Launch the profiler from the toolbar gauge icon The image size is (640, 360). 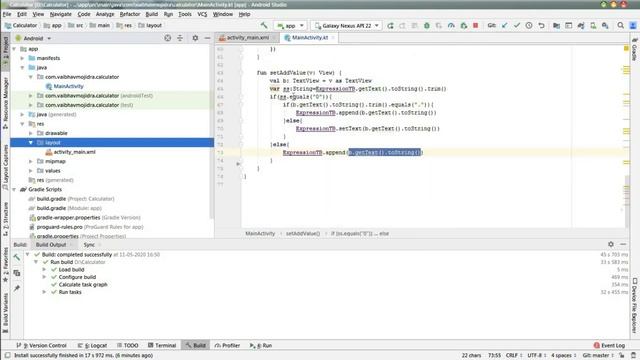tap(451, 25)
